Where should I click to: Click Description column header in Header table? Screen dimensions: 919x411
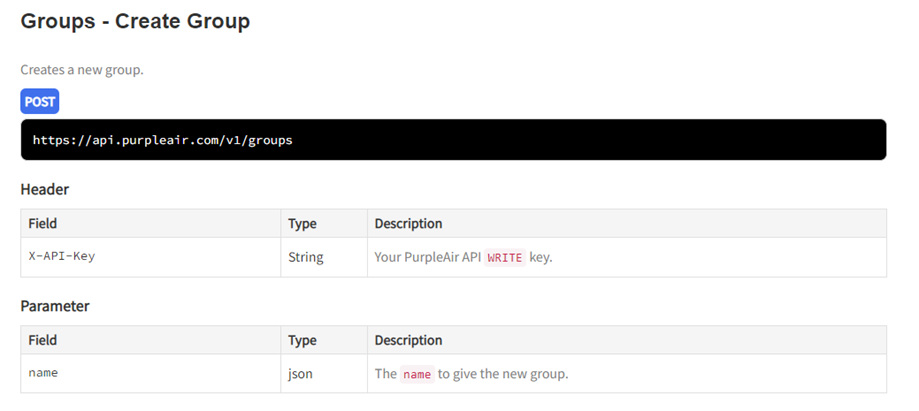click(x=408, y=223)
